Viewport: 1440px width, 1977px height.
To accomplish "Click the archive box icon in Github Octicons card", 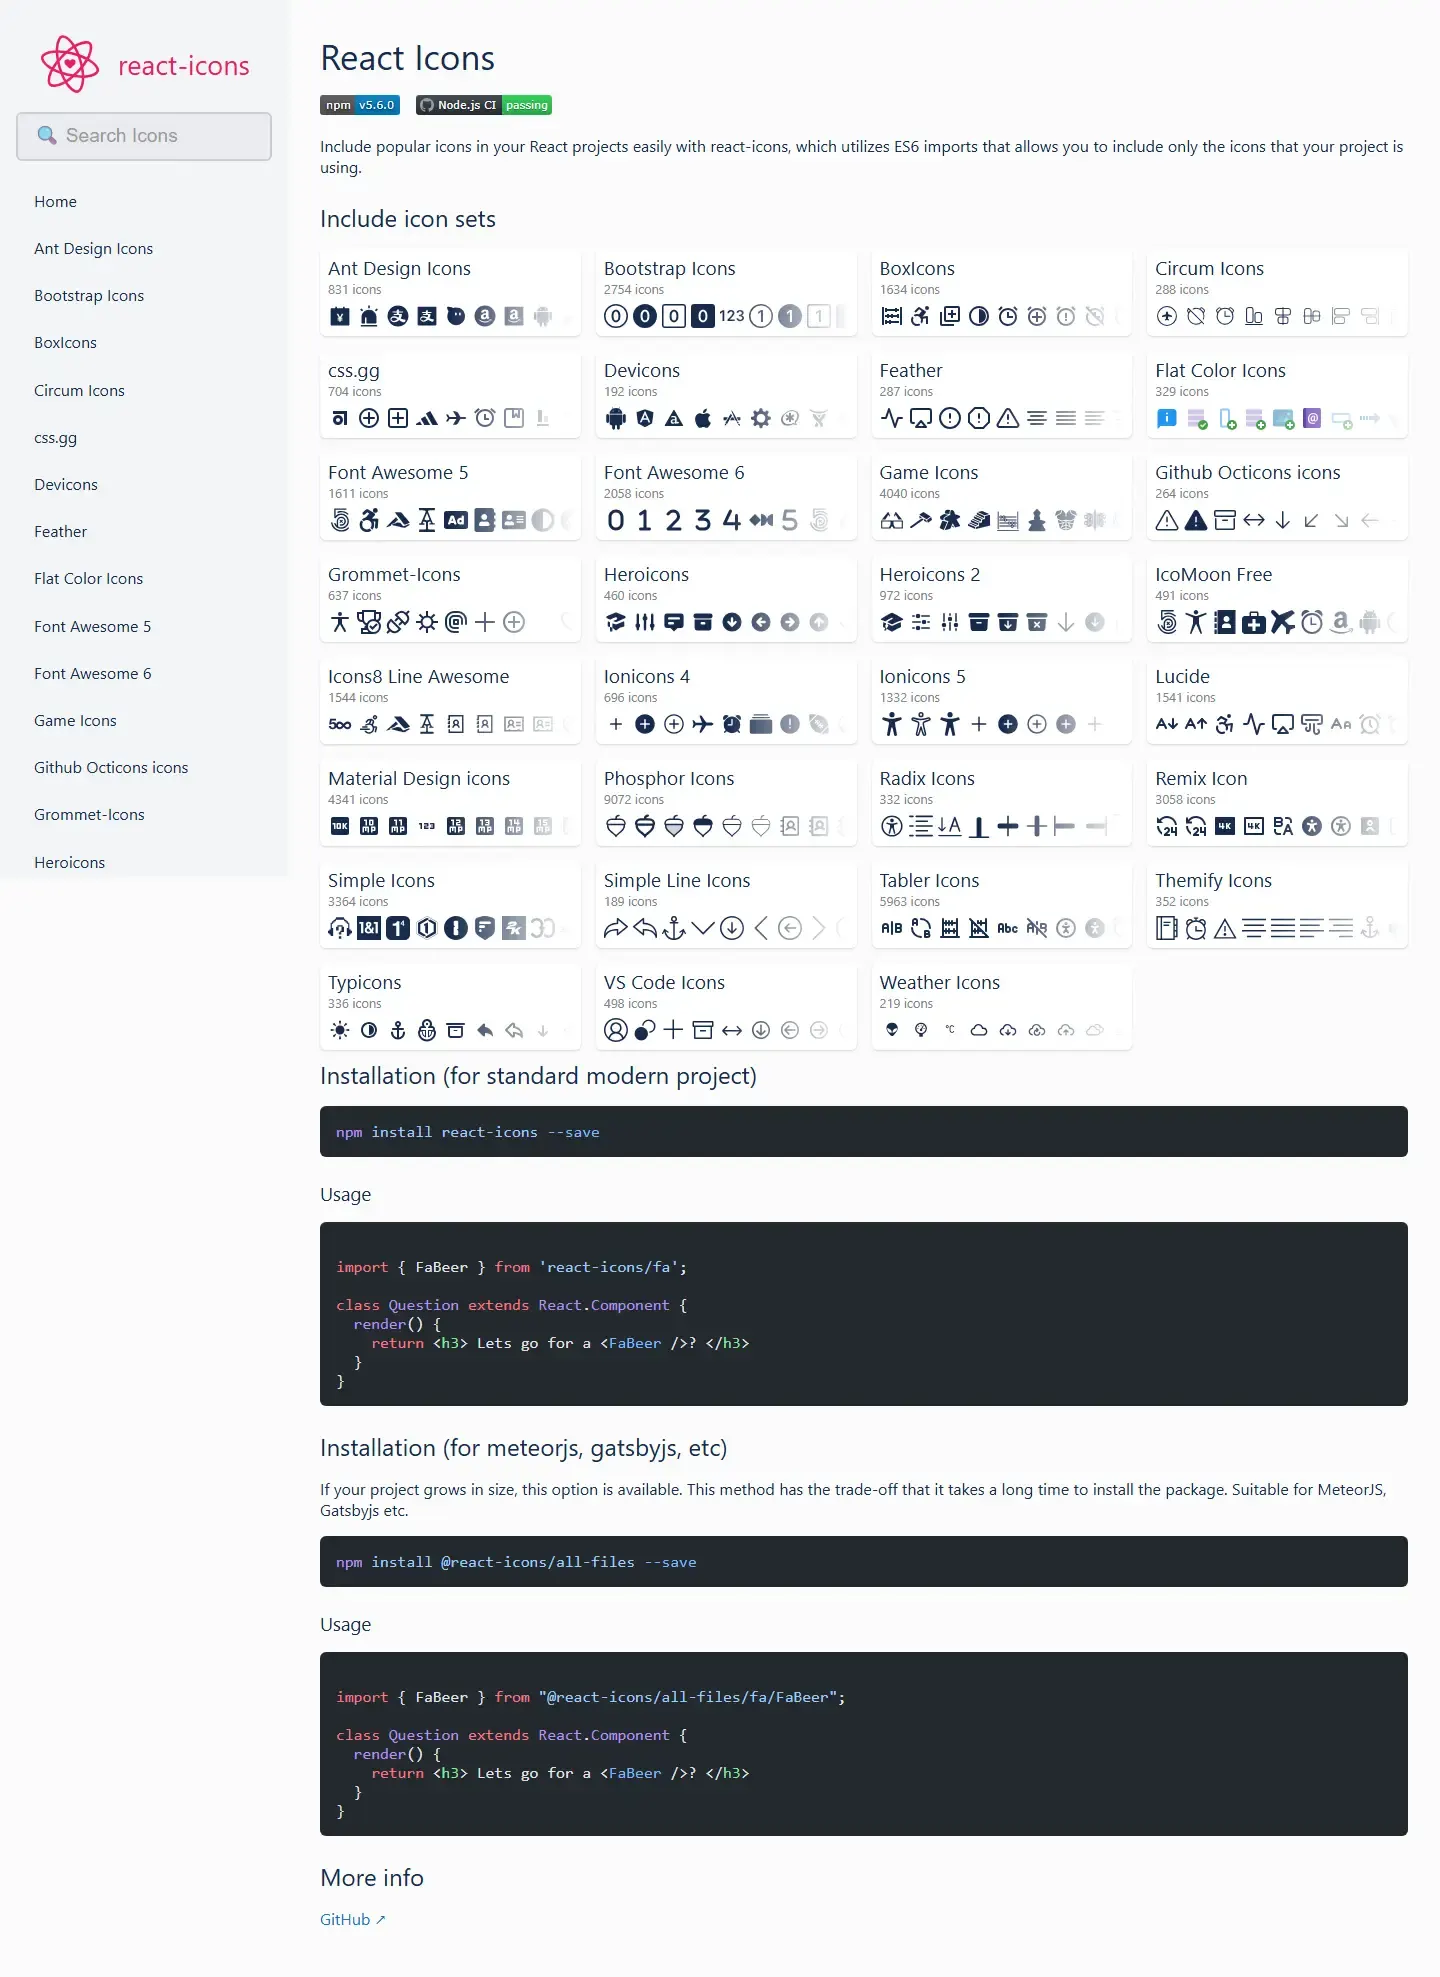I will click(1225, 520).
